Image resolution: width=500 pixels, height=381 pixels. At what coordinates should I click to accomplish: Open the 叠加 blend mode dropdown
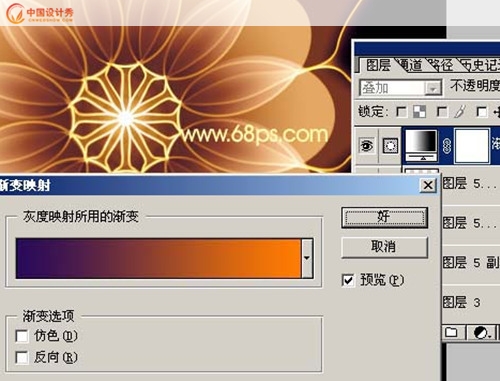click(x=433, y=89)
